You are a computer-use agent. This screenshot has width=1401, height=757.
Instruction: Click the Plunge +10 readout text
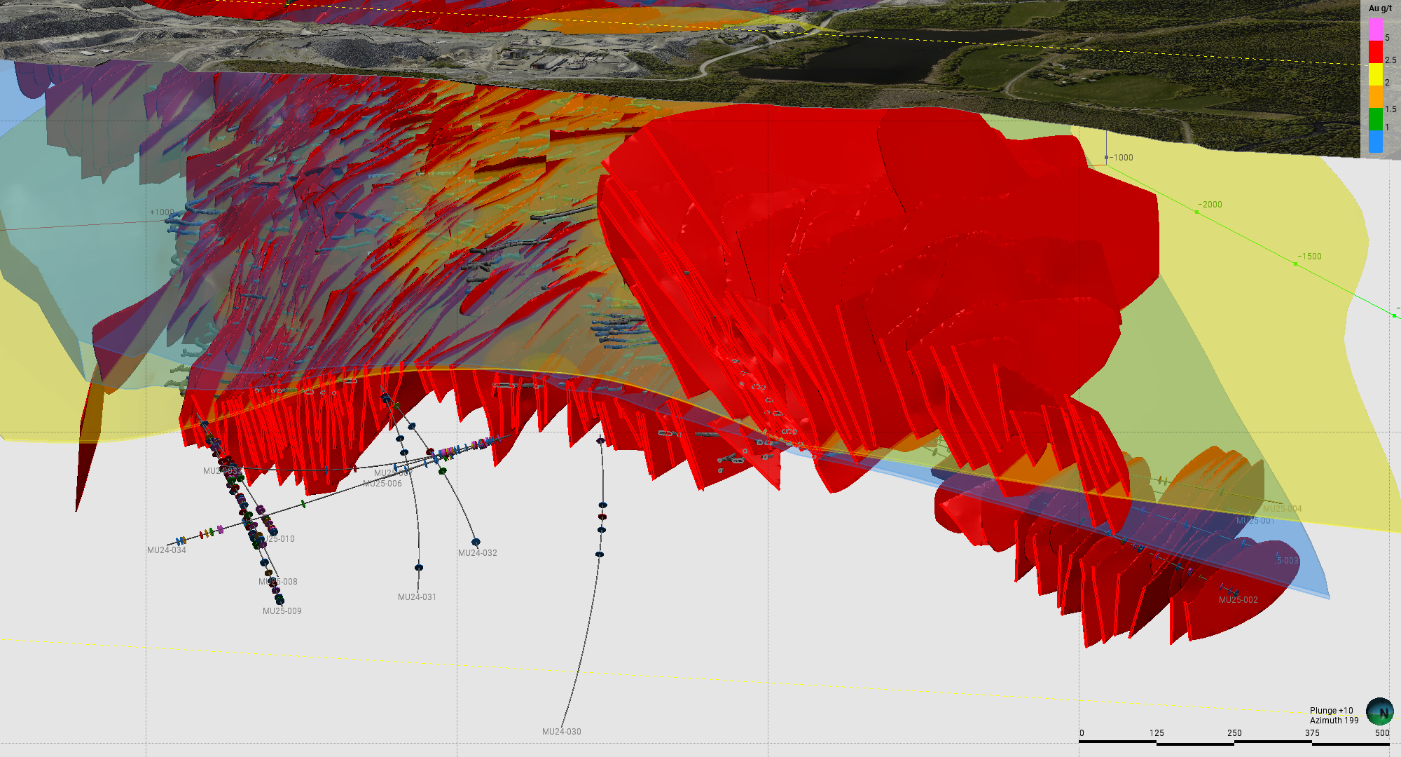(x=1330, y=709)
